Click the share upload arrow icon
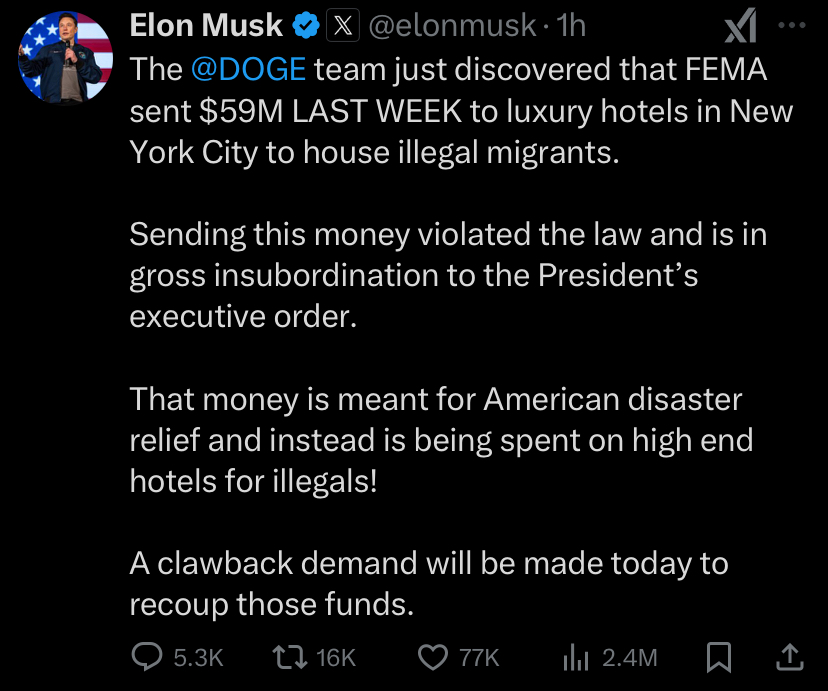 pyautogui.click(x=790, y=657)
